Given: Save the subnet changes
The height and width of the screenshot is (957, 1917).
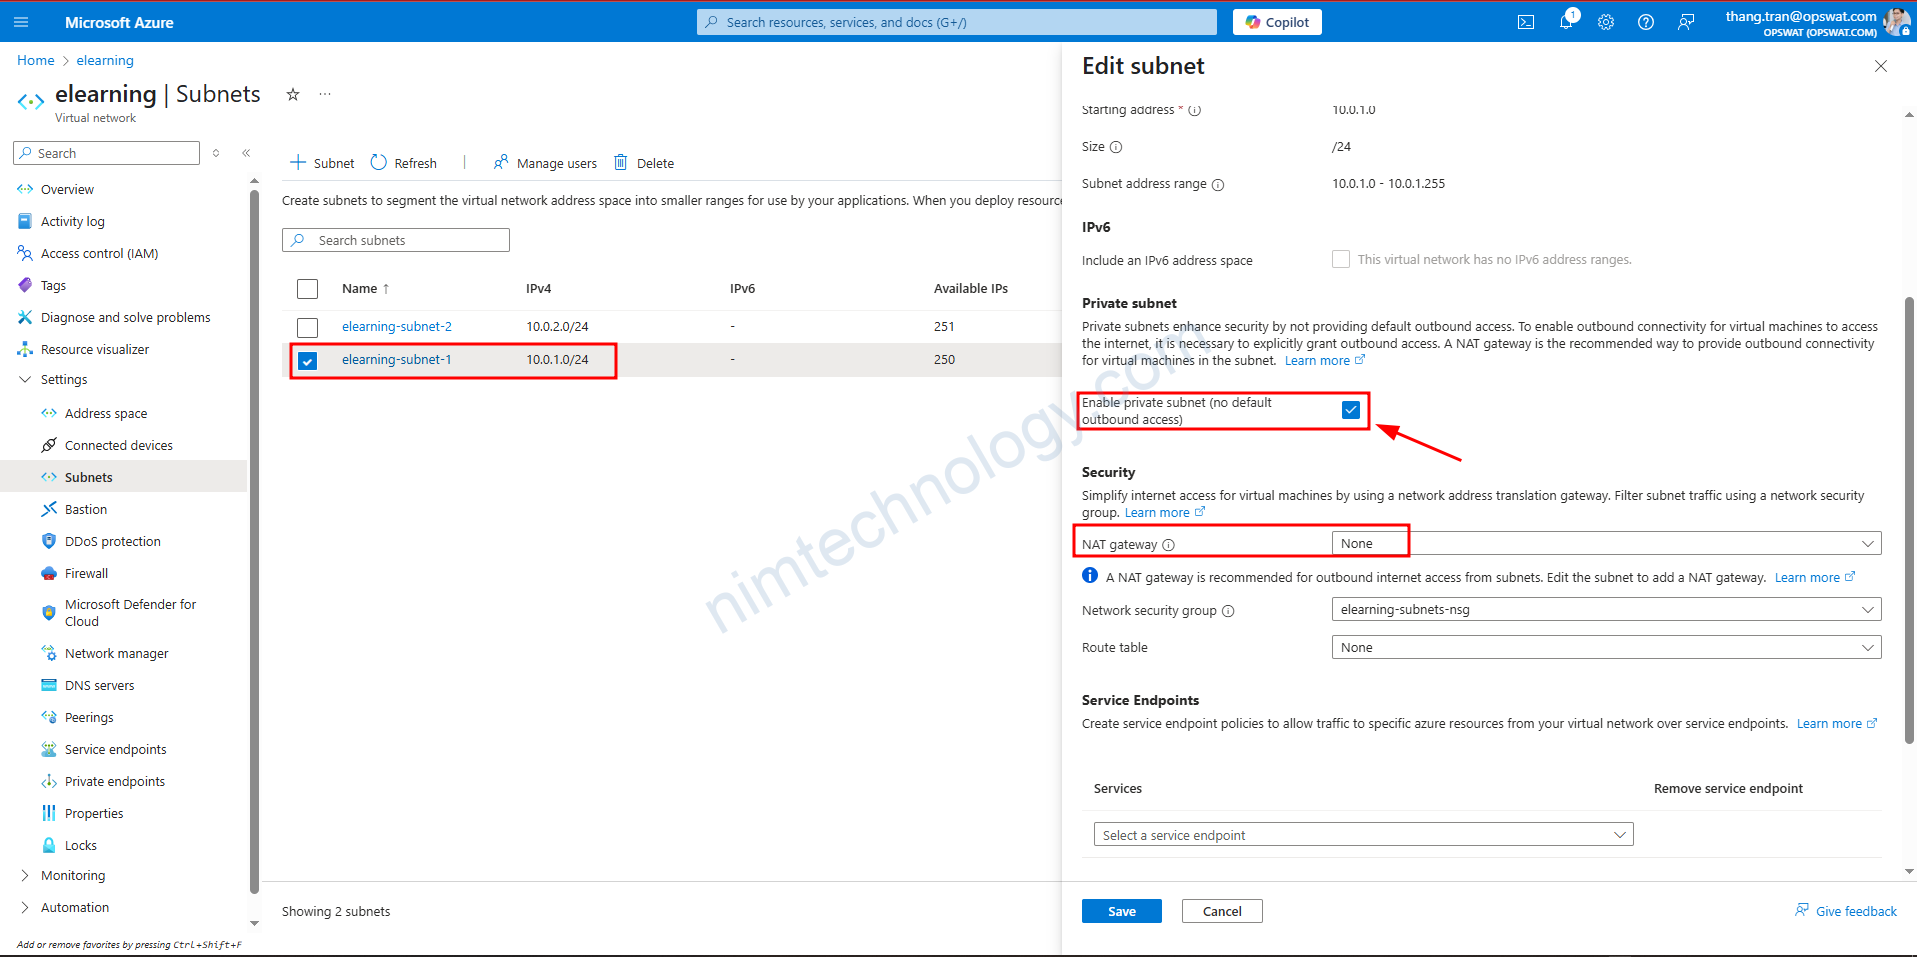Looking at the screenshot, I should click(x=1121, y=911).
